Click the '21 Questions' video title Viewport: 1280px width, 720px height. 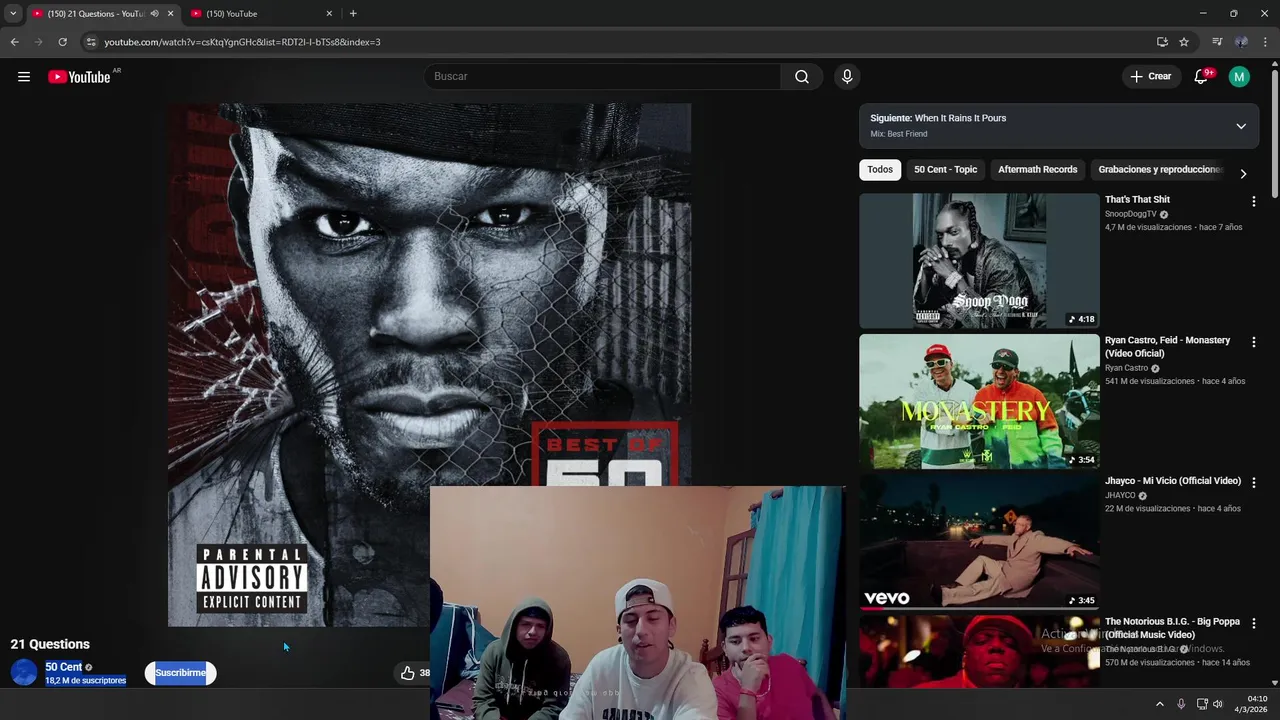click(x=50, y=644)
